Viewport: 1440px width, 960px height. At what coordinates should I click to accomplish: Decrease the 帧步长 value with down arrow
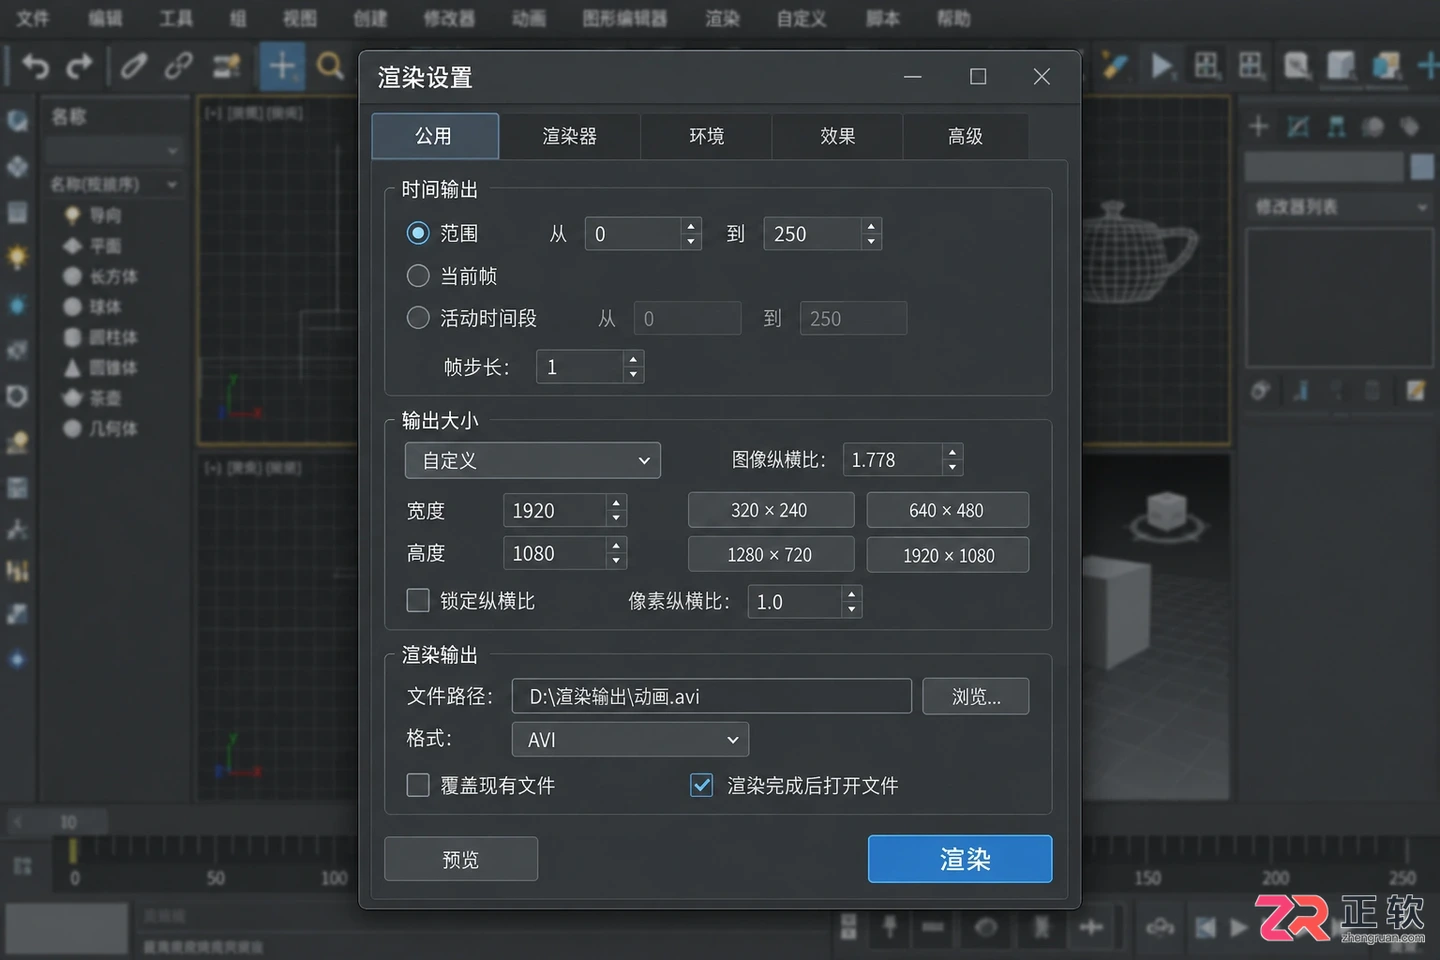(x=633, y=375)
